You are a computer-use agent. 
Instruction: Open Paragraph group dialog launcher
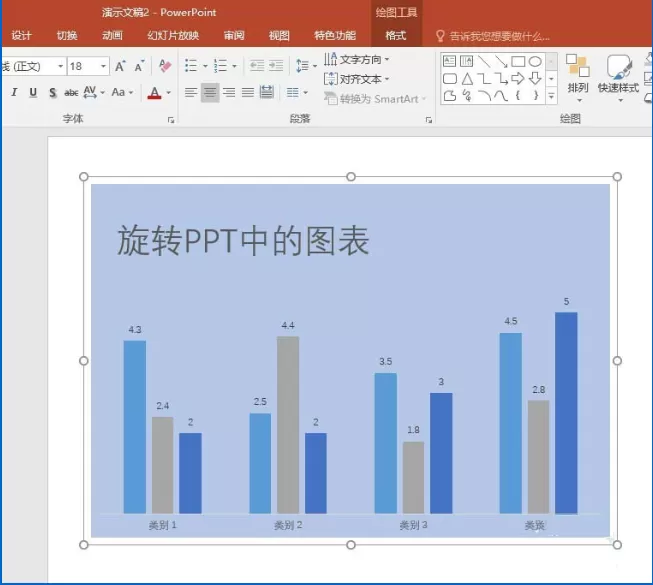click(429, 120)
